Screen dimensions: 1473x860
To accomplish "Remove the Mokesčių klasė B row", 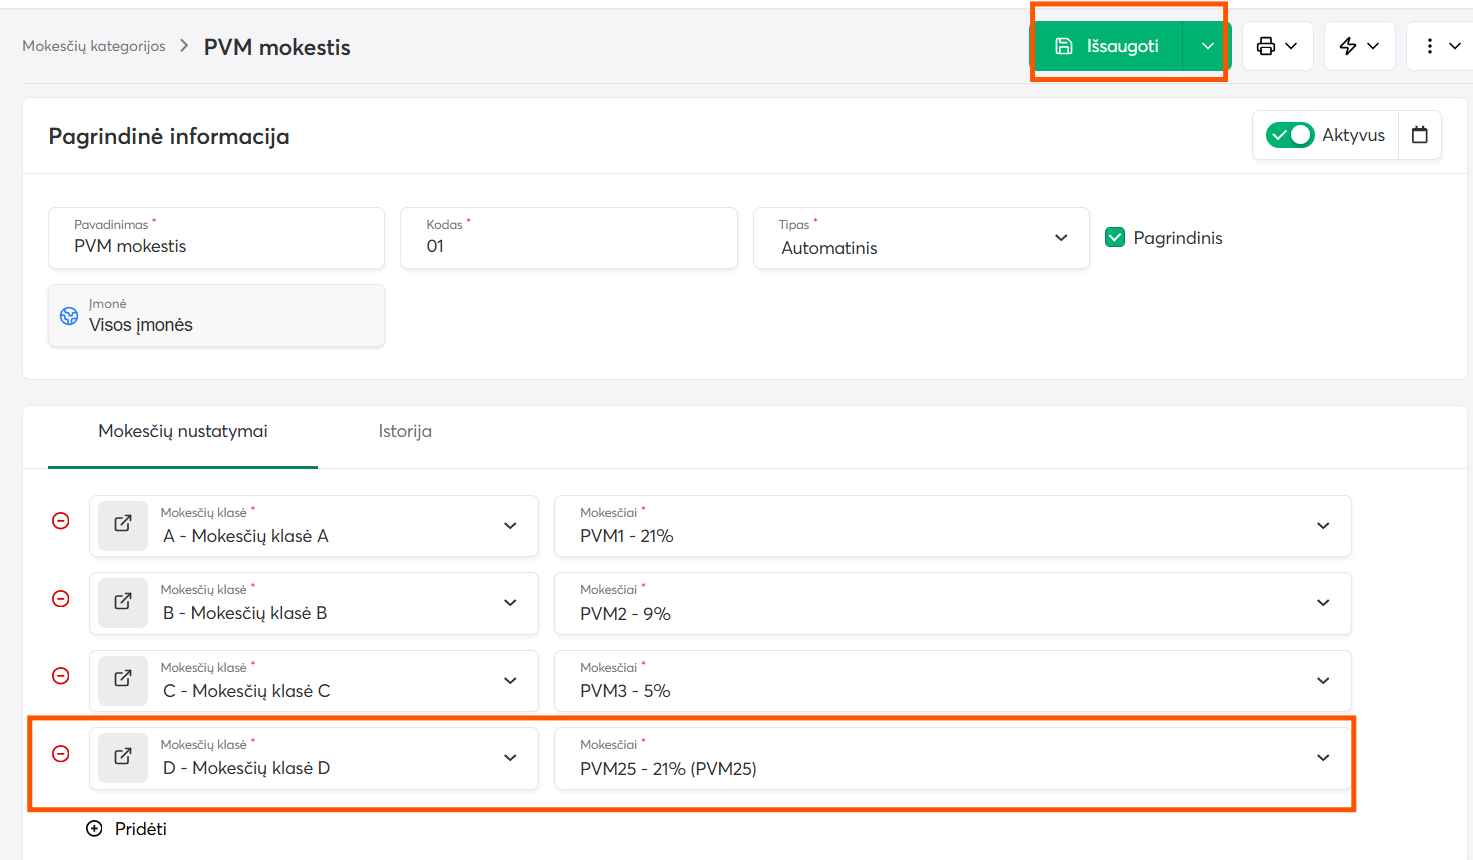I will [x=61, y=599].
